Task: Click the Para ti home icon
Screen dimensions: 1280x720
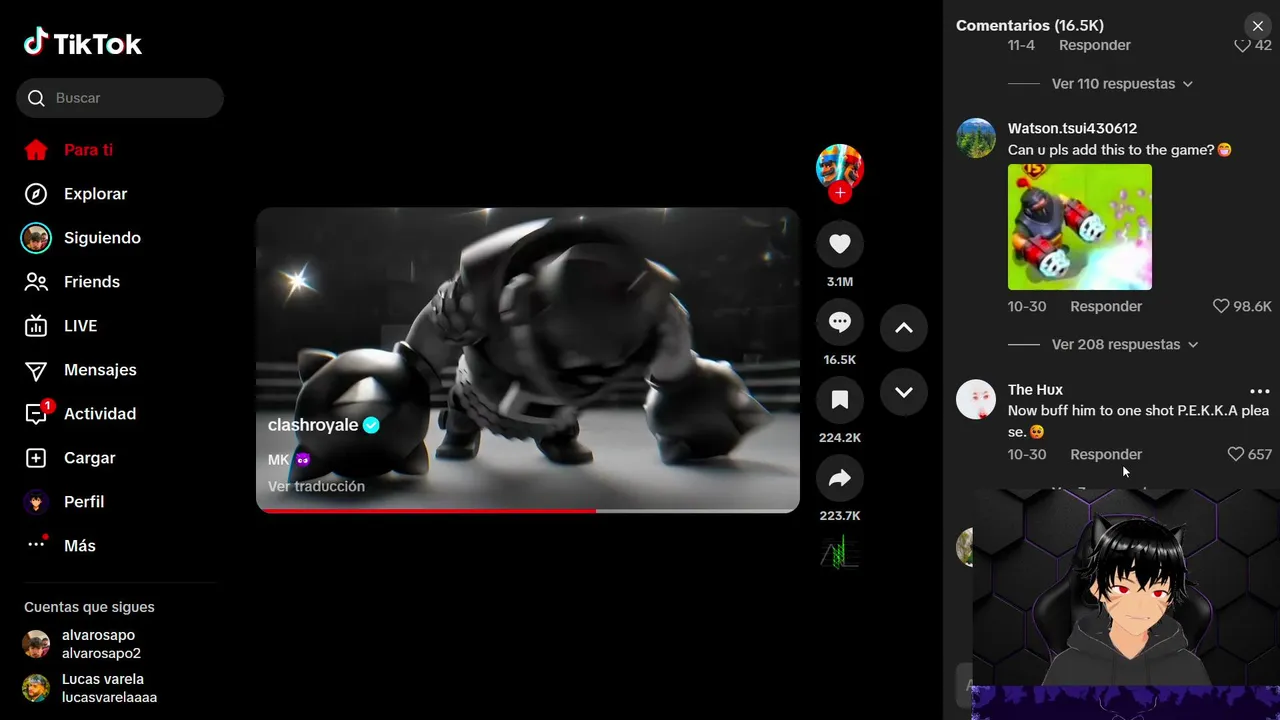Action: click(36, 150)
